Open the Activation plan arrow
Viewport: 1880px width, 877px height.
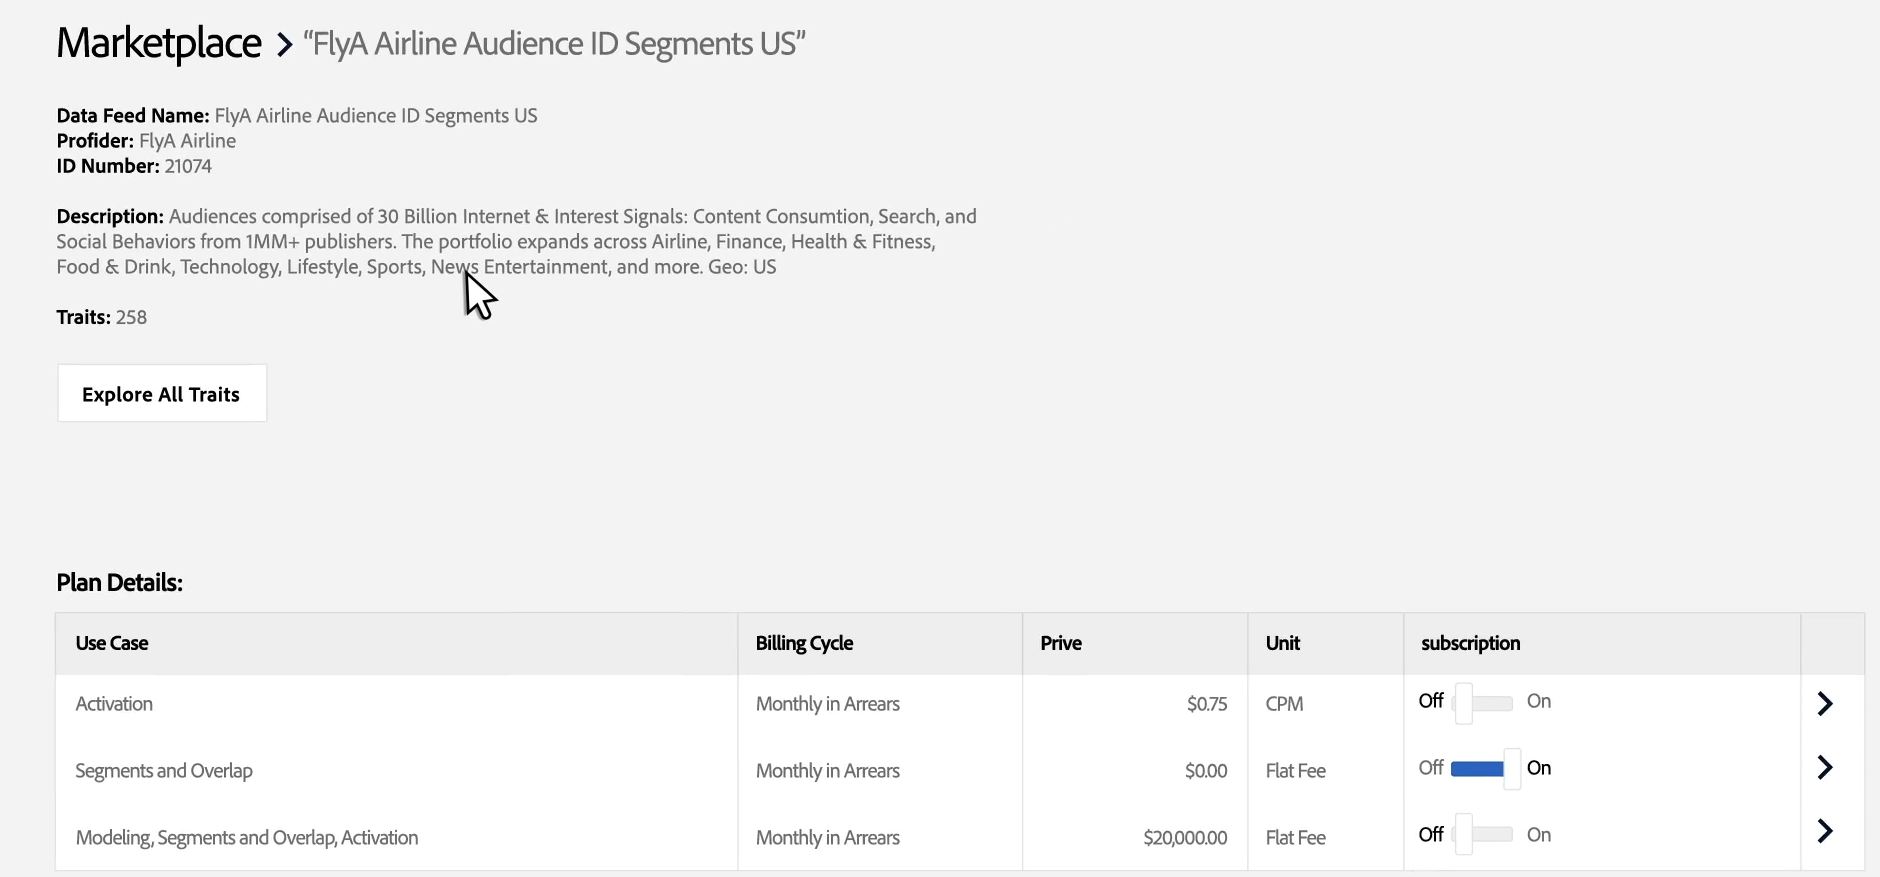[1825, 704]
